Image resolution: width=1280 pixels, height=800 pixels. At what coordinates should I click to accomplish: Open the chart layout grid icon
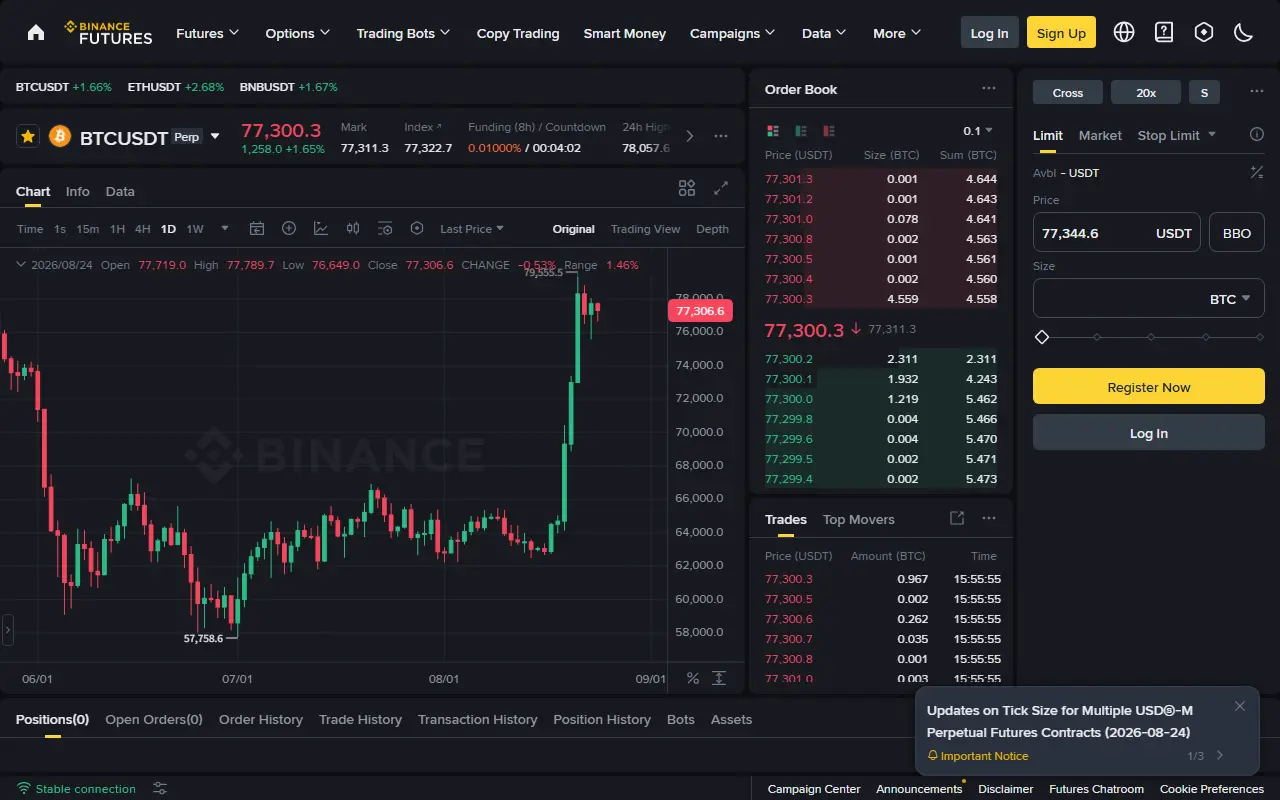(x=687, y=188)
